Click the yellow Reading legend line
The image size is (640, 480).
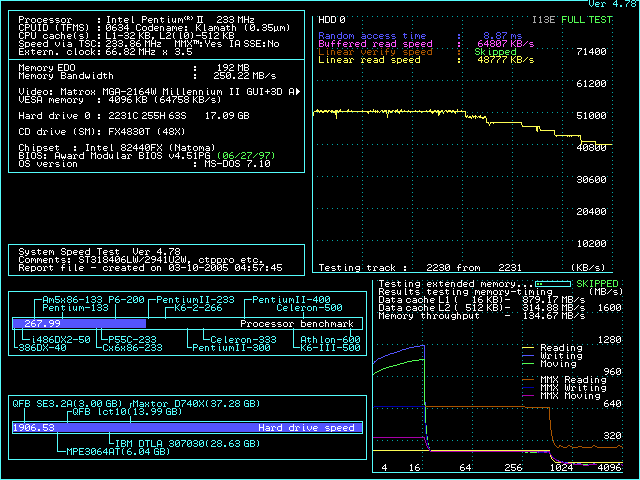[530, 348]
